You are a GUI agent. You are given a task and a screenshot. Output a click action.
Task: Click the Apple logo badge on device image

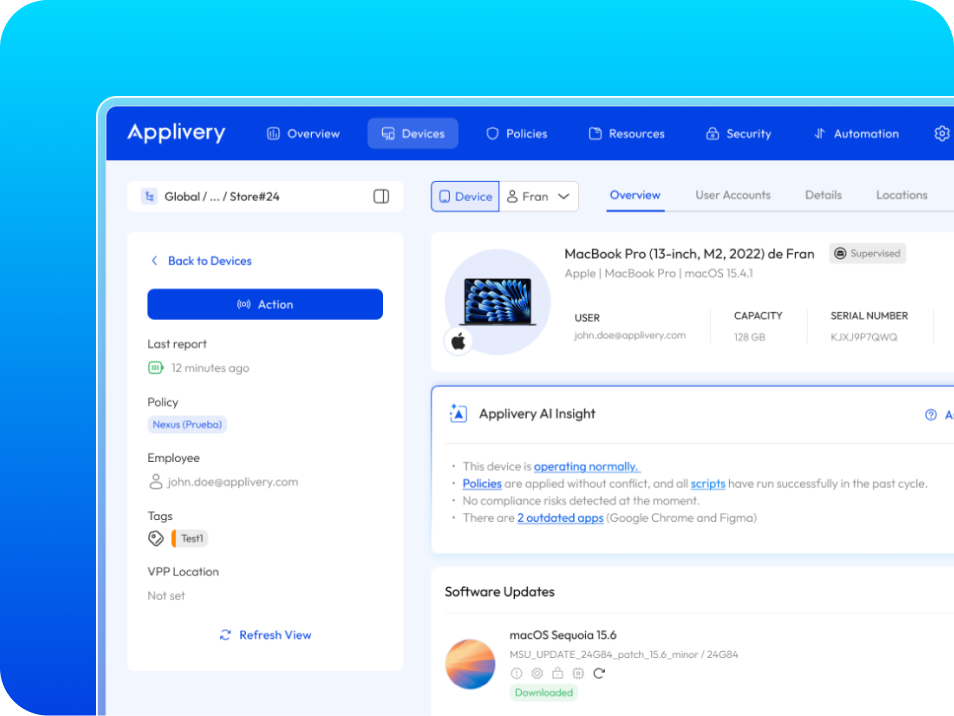tap(458, 342)
